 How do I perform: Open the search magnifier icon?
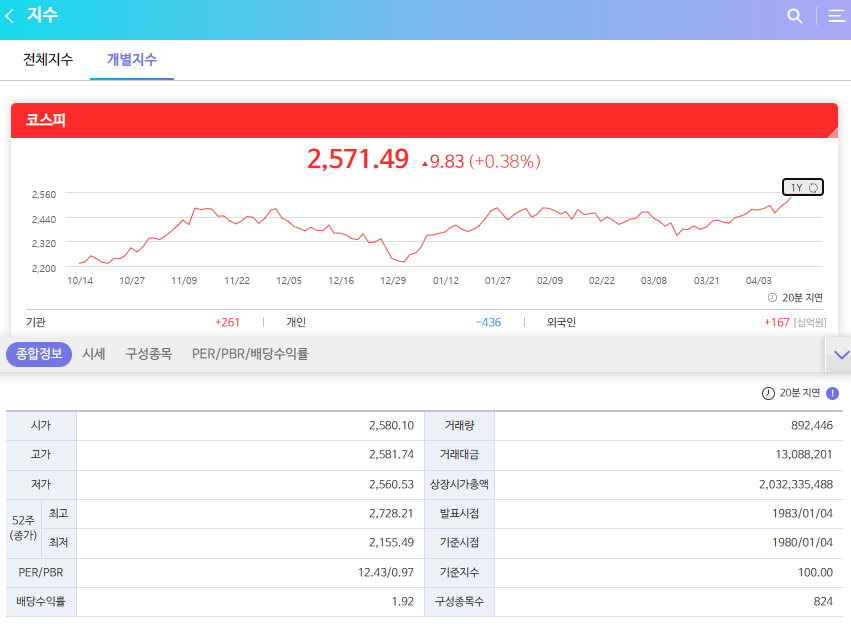click(x=795, y=16)
